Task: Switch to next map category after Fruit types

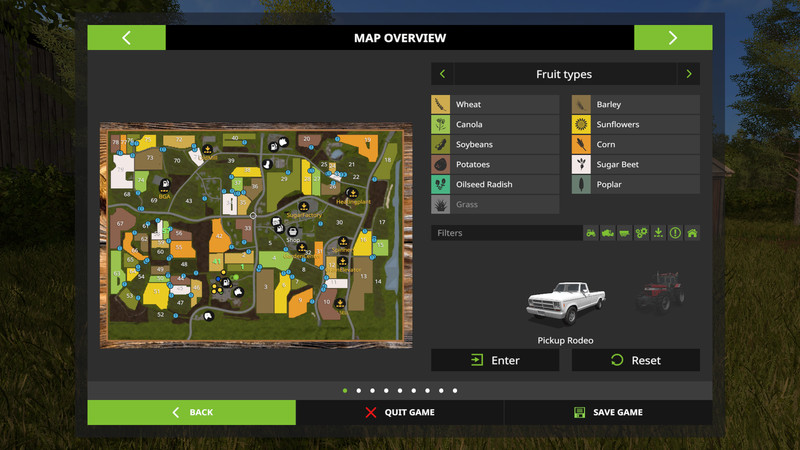Action: coord(688,74)
